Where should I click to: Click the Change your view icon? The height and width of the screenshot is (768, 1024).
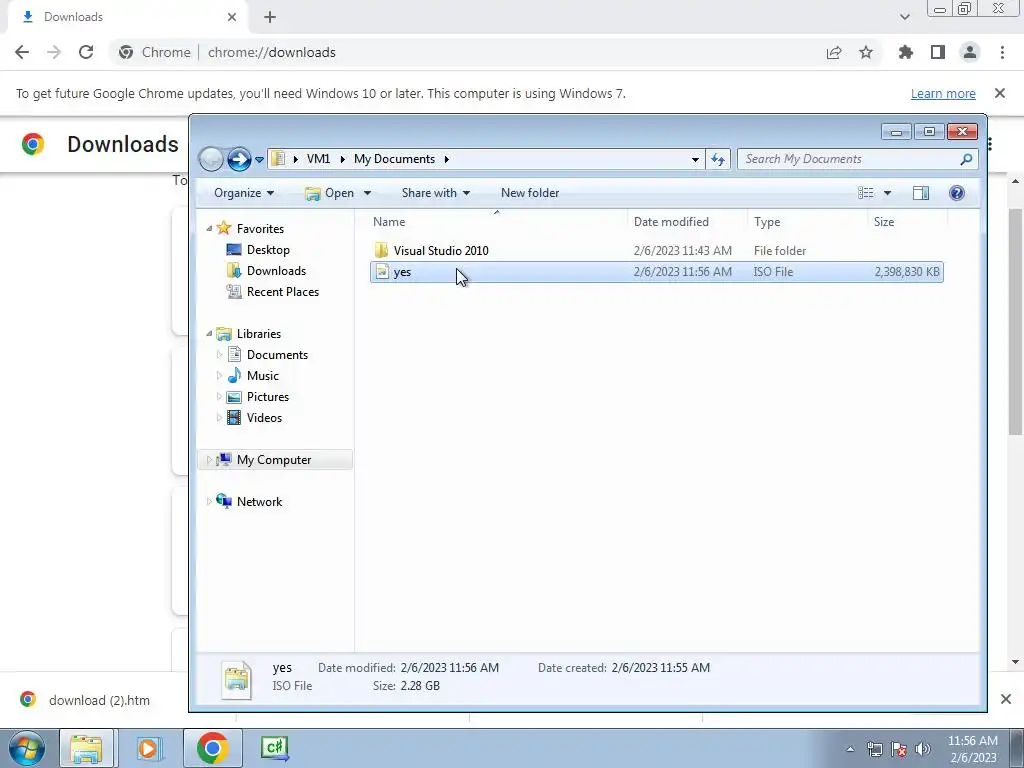coord(865,193)
